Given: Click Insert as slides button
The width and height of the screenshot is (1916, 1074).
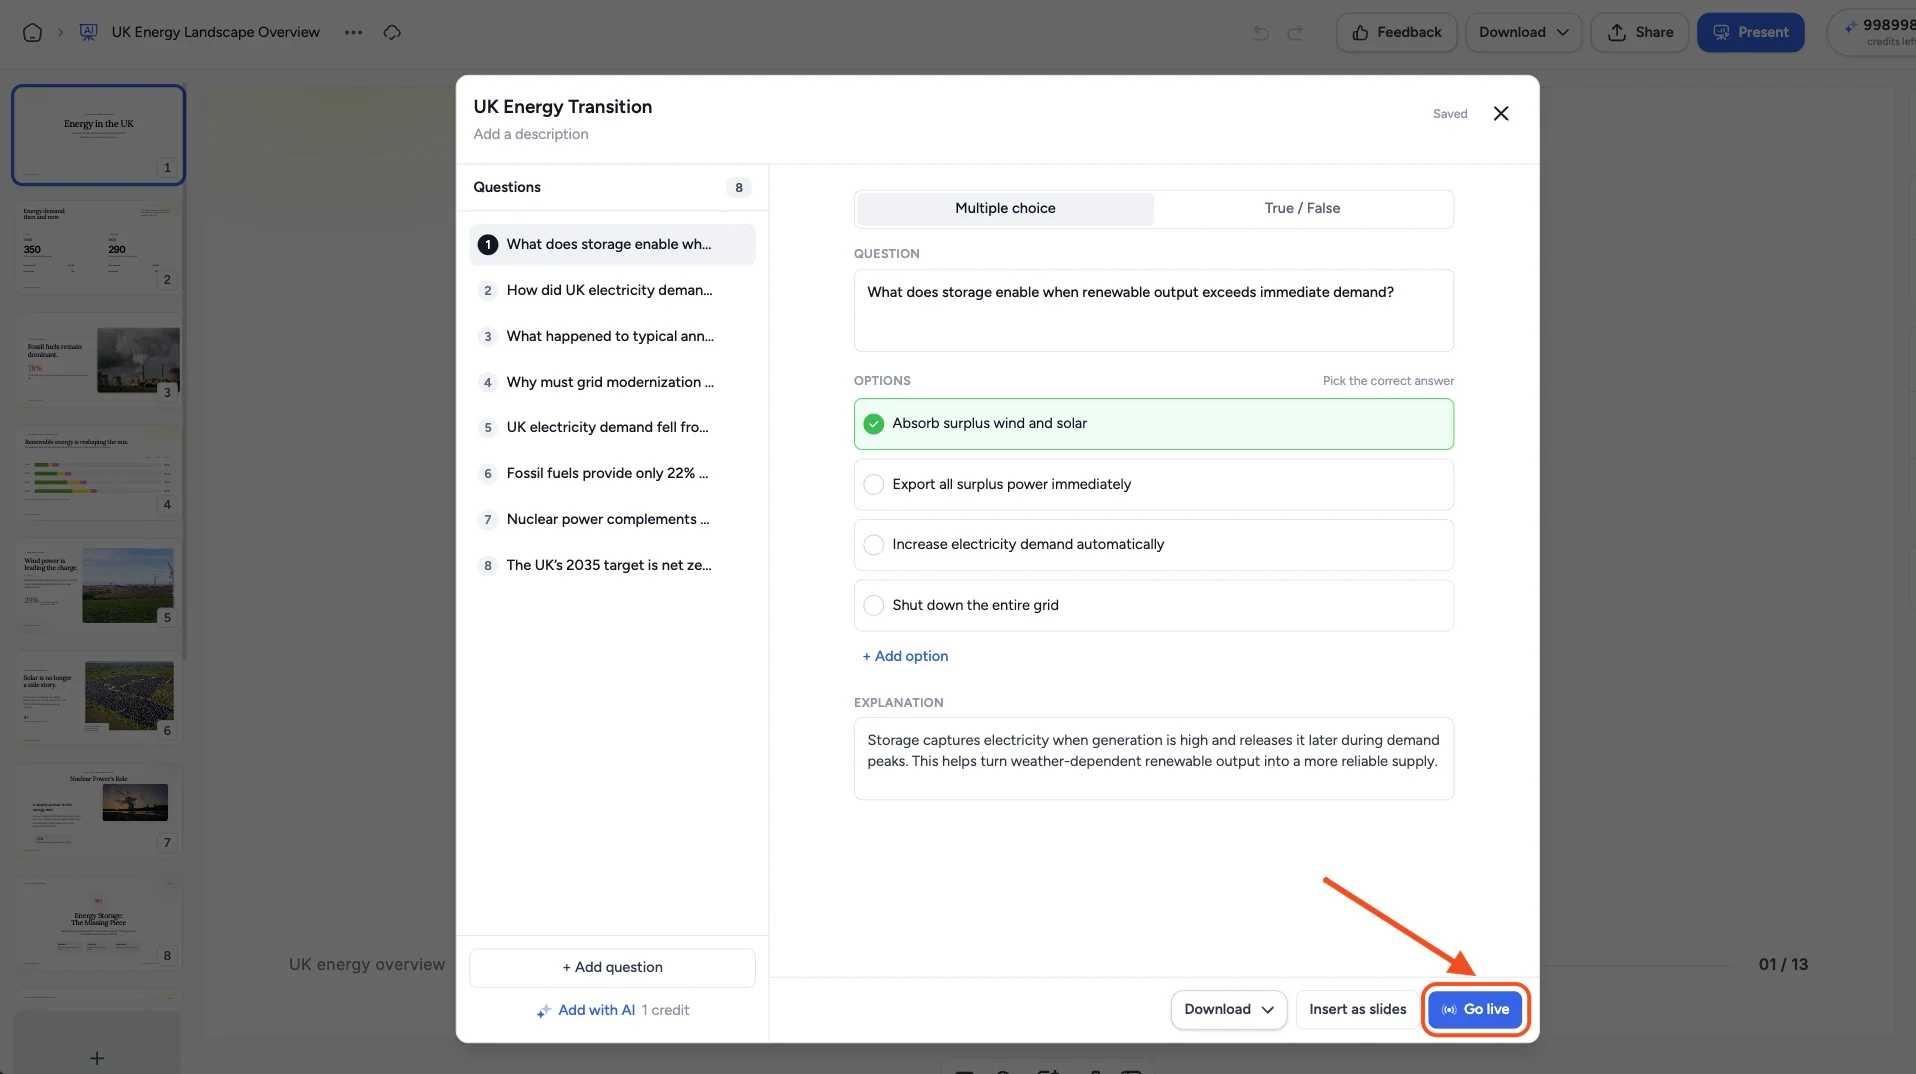Looking at the screenshot, I should 1357,1009.
